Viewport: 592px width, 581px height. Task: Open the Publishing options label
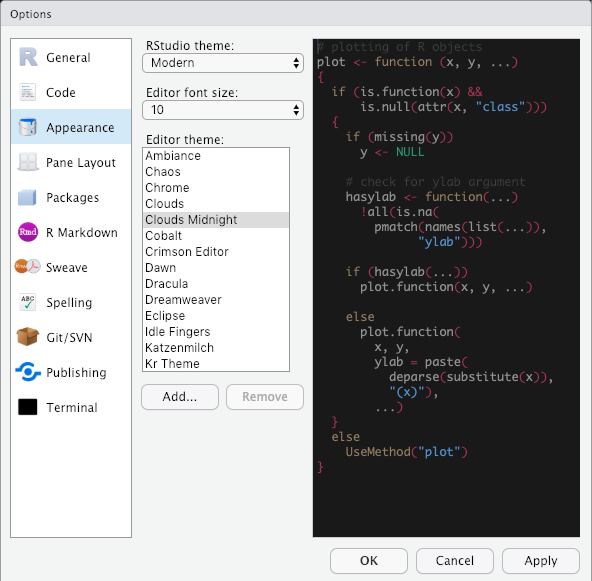click(76, 373)
